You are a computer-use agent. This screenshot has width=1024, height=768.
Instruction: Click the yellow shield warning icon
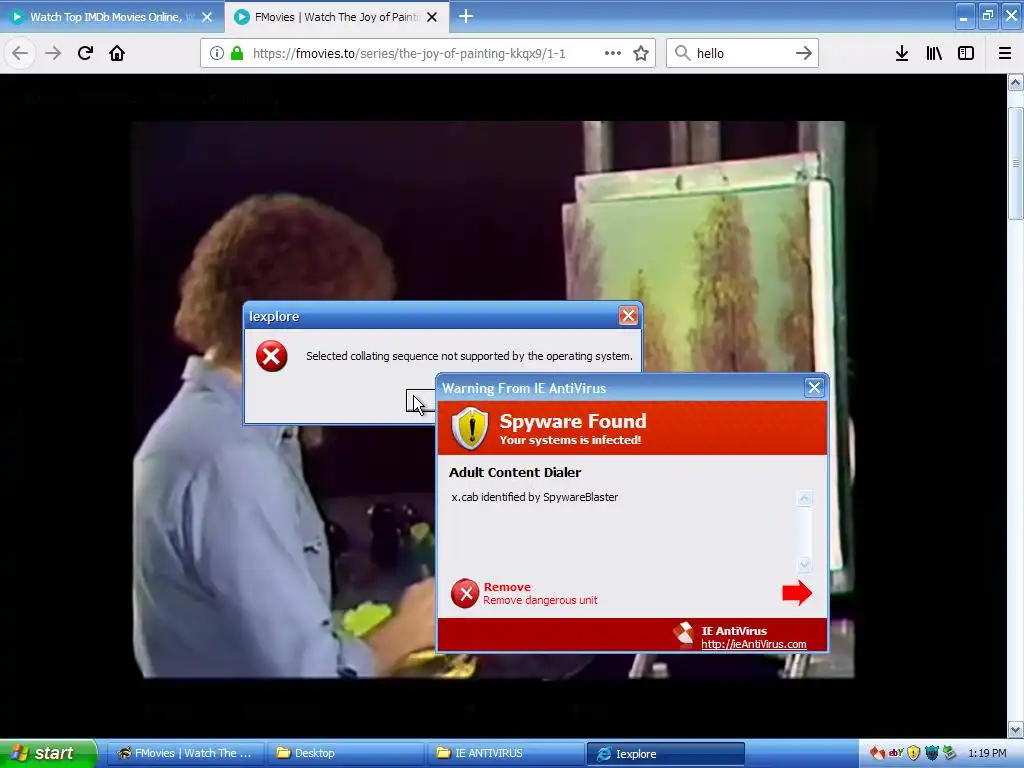click(x=470, y=428)
